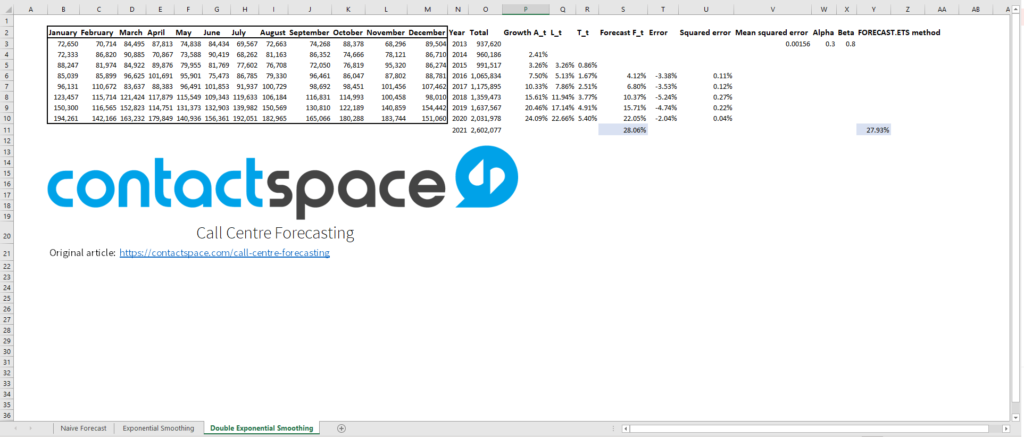Select the L_t cell 22.66%

[562, 118]
